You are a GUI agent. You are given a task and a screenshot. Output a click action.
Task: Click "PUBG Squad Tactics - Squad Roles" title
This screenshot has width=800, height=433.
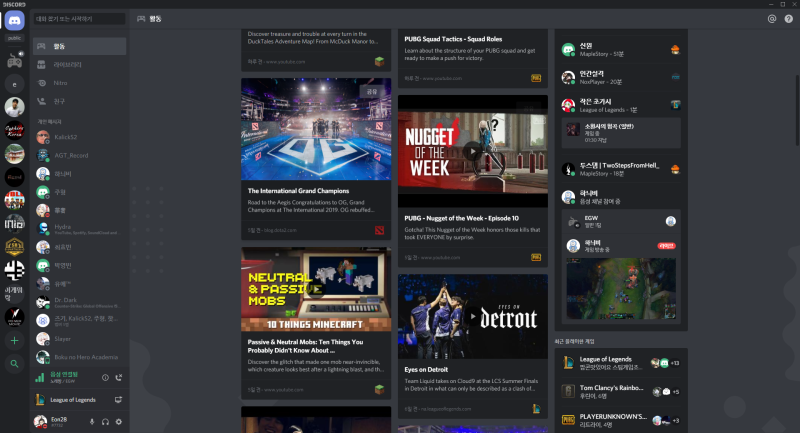point(453,39)
